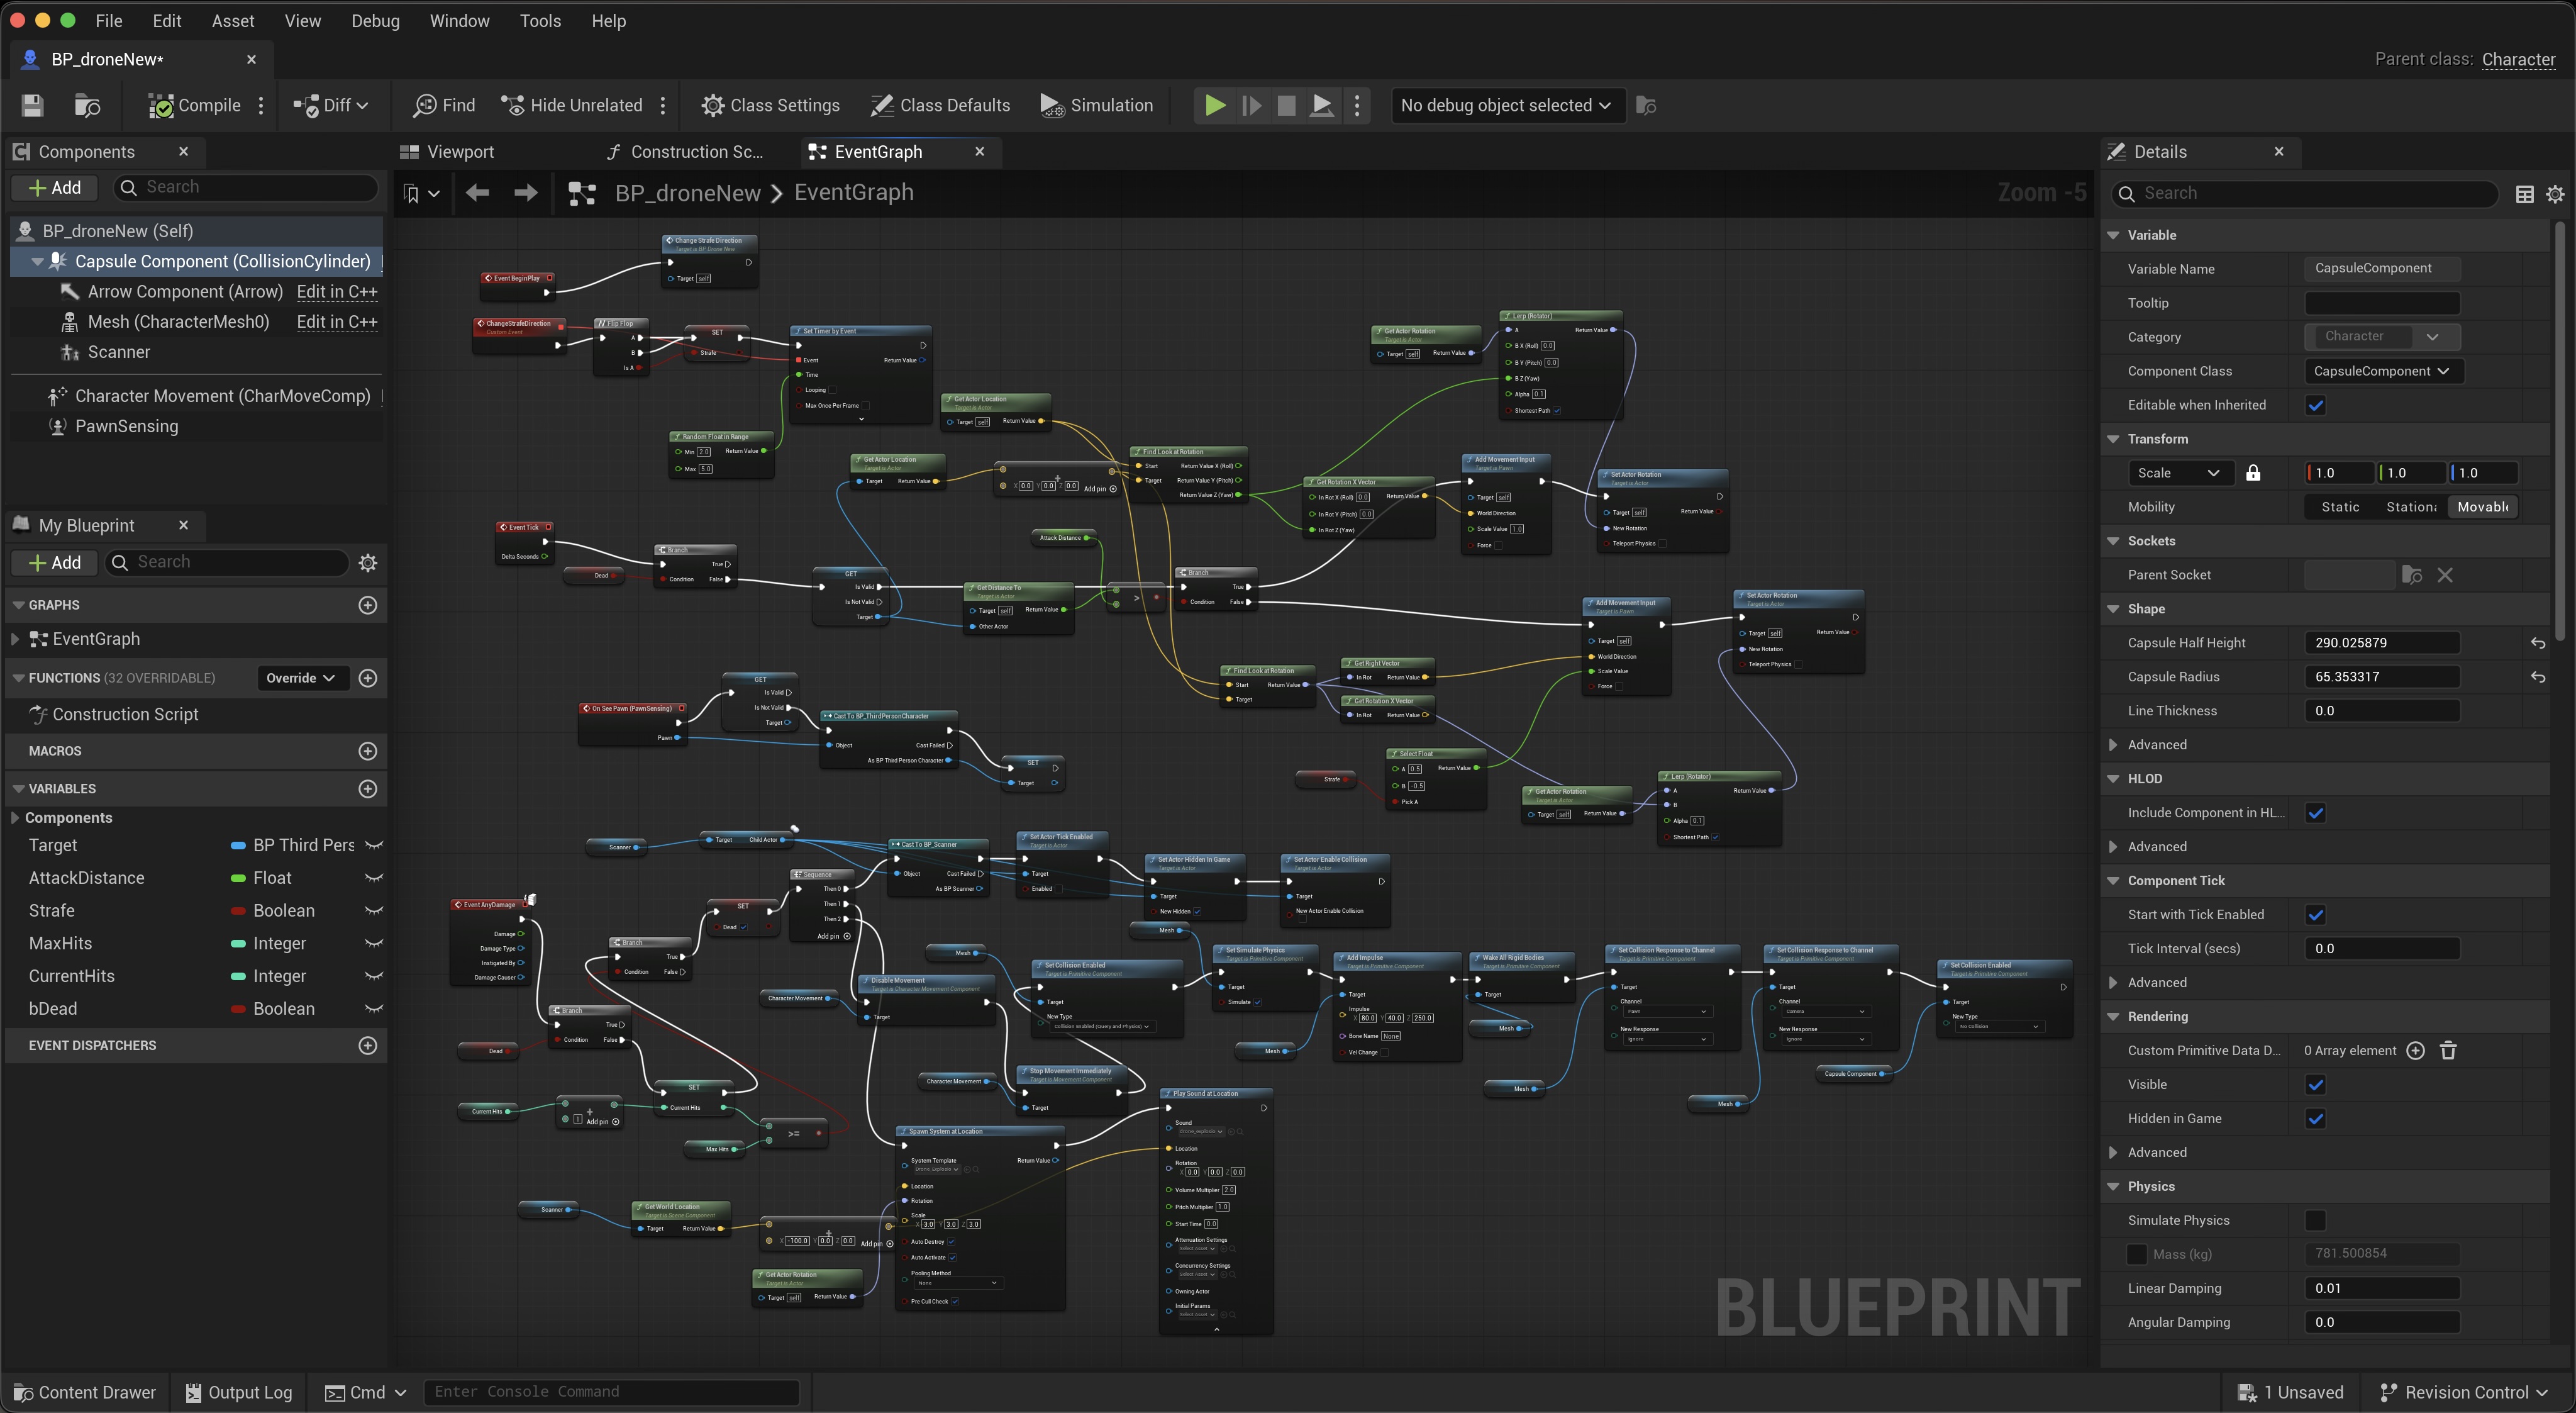
Task: Toggle Hidden in Game checkbox
Action: (2315, 1119)
